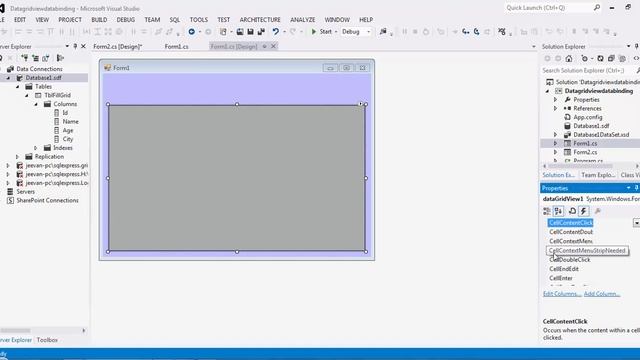Screen dimensions: 640x360
Task: Click the Step Into debug icon
Action: pos(466,31)
